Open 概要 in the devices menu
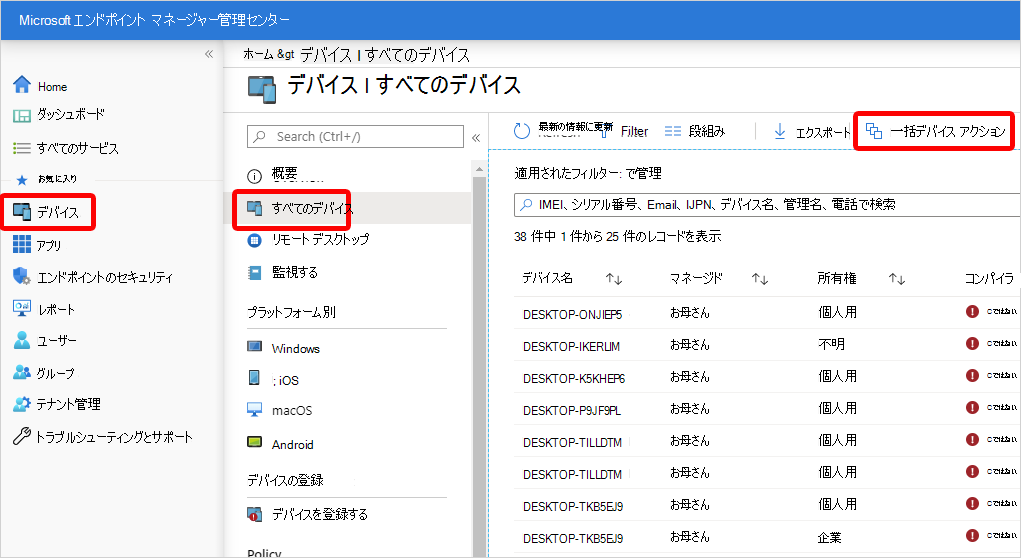This screenshot has width=1021, height=558. pos(285,174)
